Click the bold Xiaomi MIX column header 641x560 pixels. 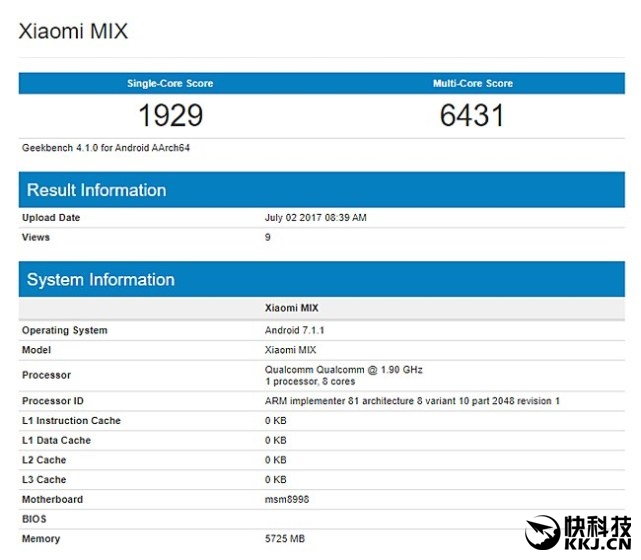291,308
